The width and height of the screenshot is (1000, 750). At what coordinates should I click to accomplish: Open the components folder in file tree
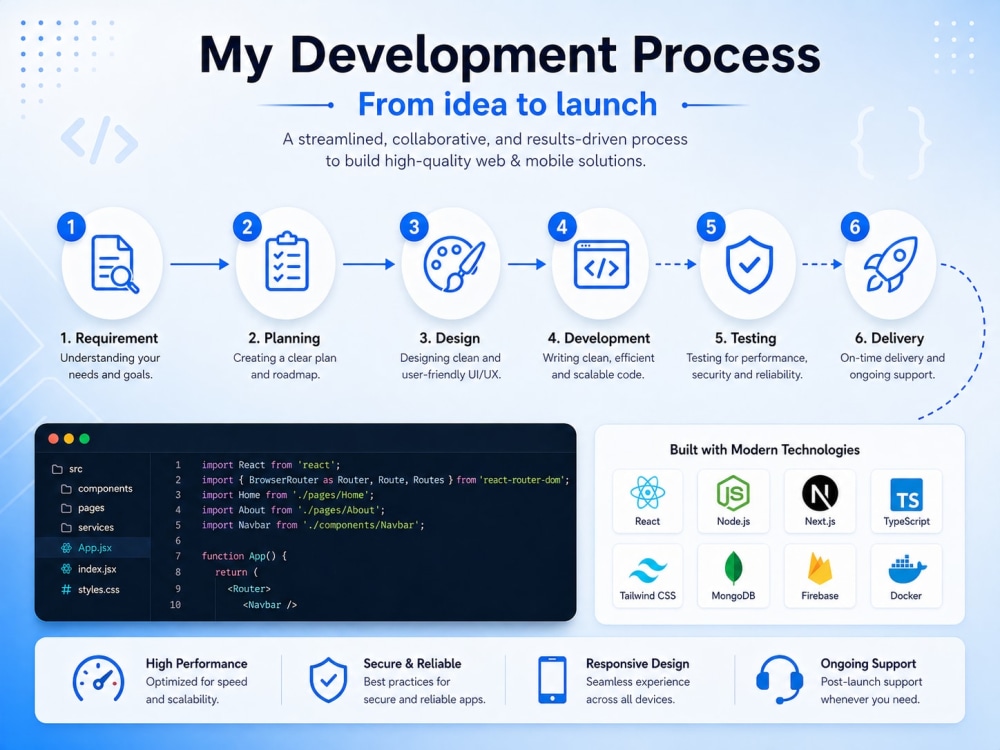[x=96, y=489]
